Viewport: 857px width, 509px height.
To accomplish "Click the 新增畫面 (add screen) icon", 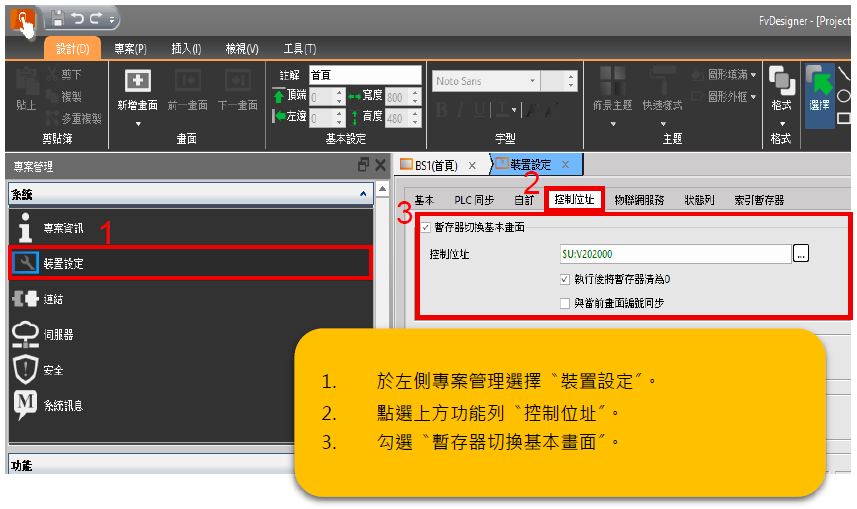I will (x=137, y=81).
